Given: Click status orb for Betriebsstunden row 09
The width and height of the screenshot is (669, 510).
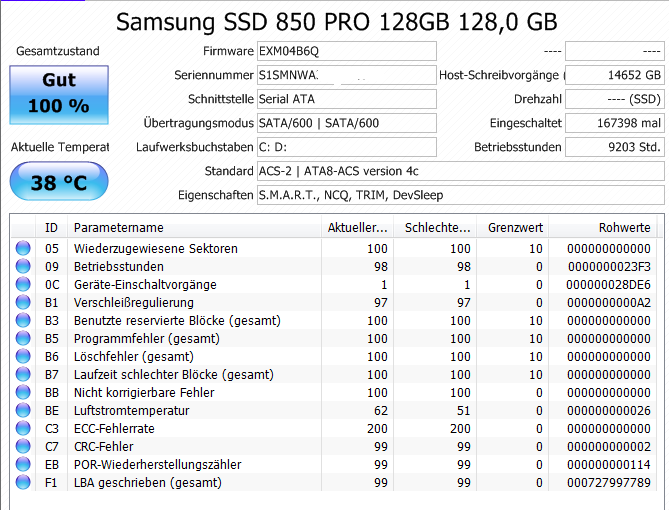Looking at the screenshot, I should point(23,266).
